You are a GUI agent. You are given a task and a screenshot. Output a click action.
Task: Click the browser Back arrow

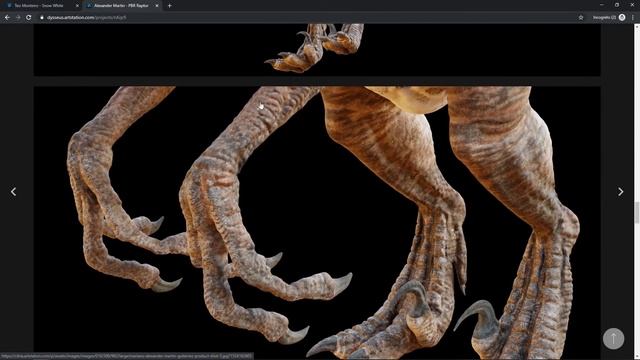point(7,18)
